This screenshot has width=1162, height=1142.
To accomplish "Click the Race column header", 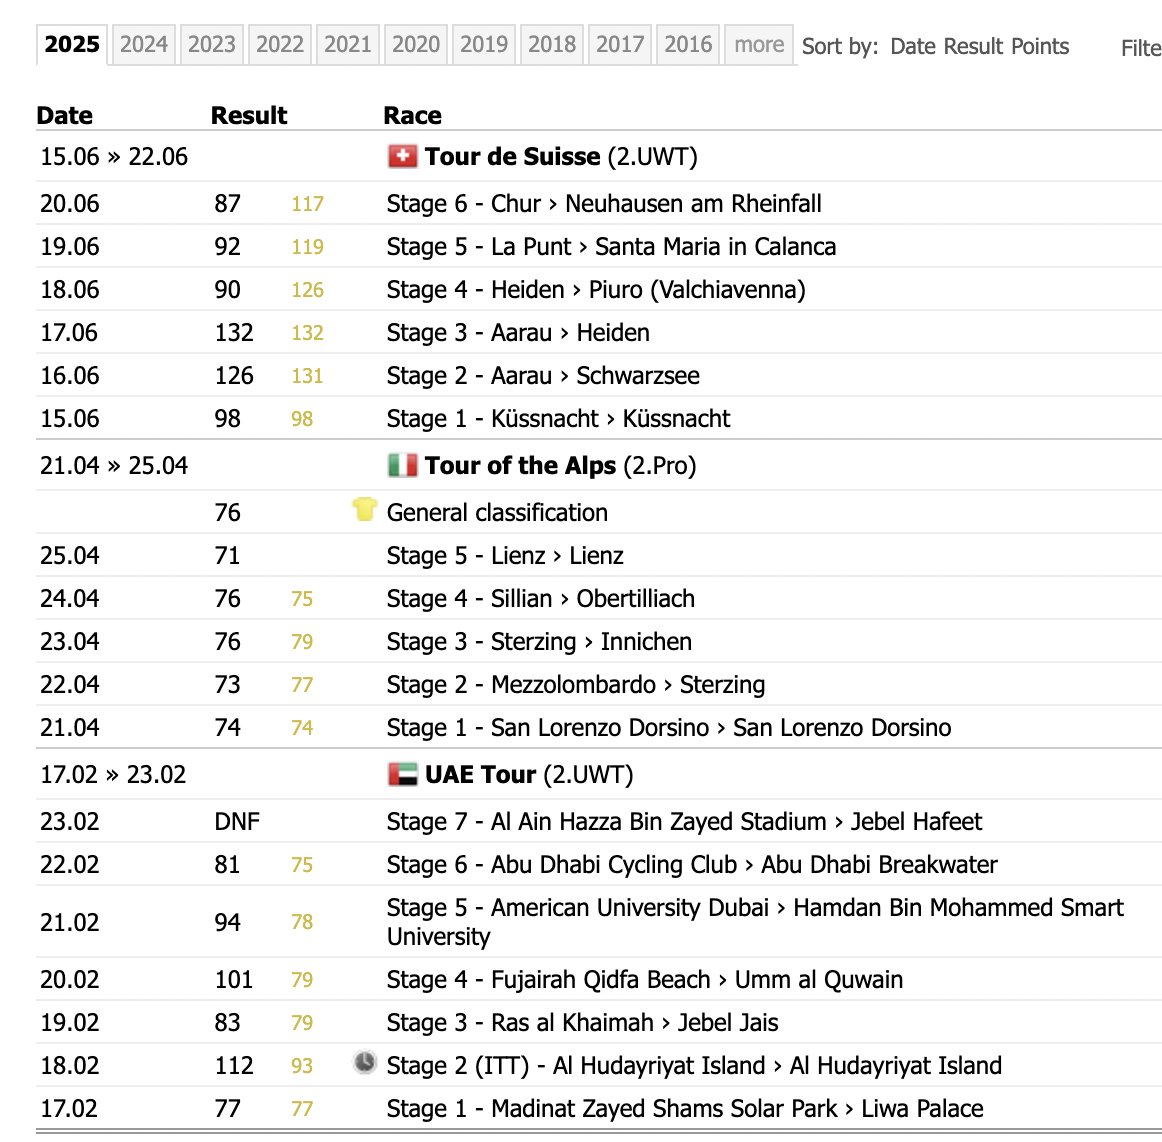I will (412, 116).
